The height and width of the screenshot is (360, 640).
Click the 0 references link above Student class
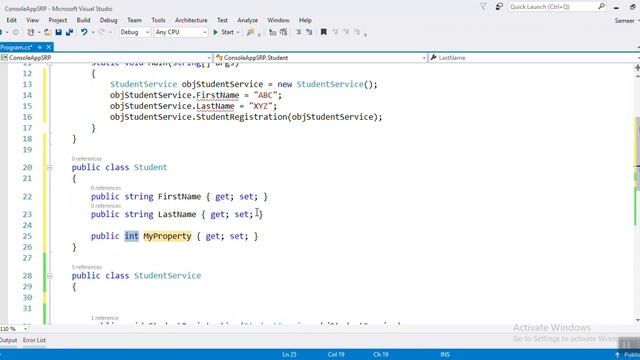coord(87,159)
